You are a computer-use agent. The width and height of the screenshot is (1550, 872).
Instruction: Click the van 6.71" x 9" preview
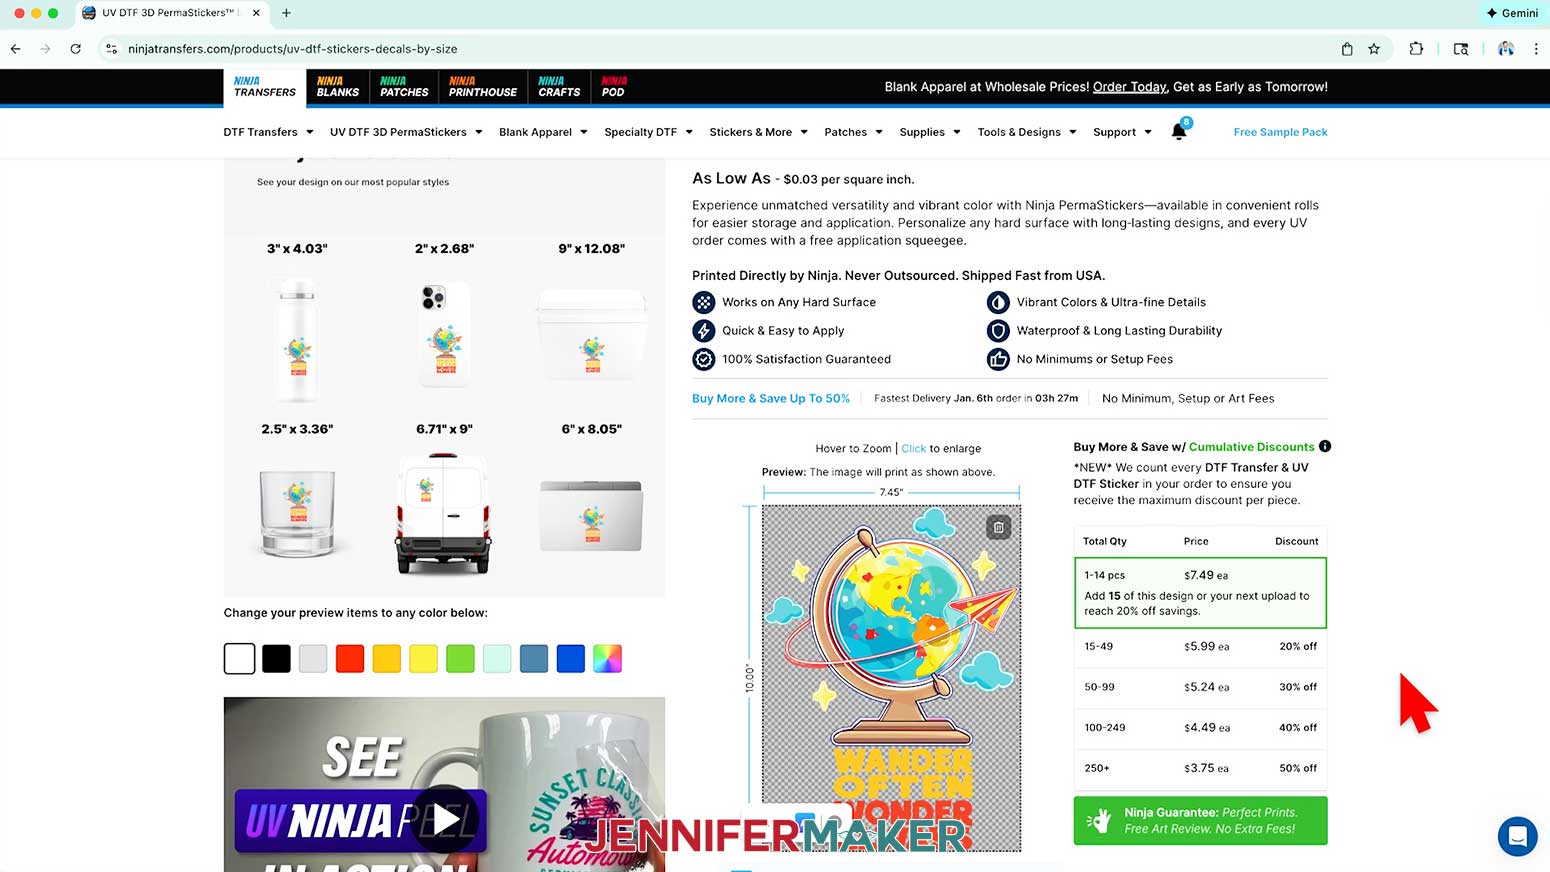tap(444, 513)
